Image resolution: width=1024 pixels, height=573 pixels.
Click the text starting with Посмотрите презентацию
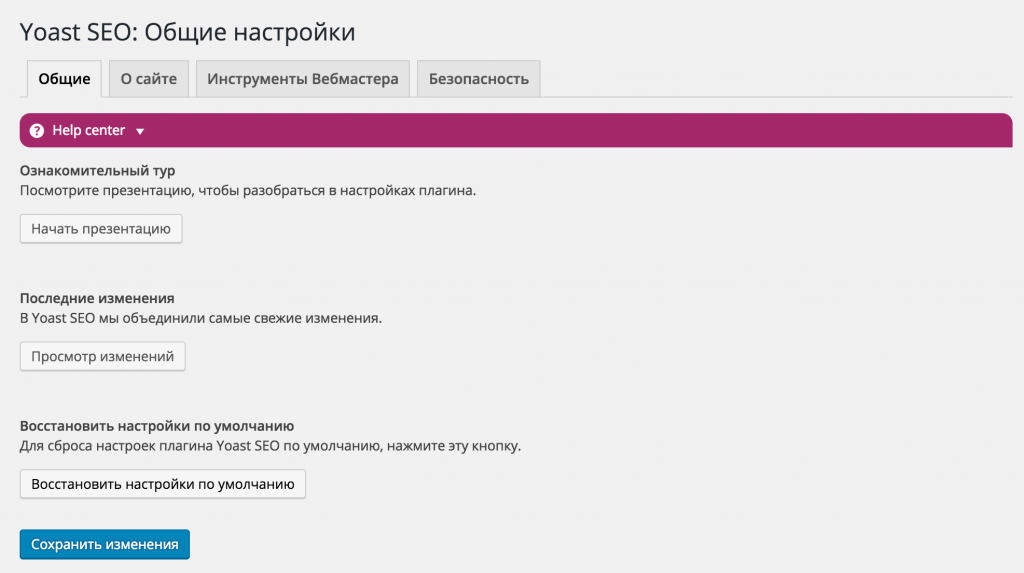(x=248, y=191)
